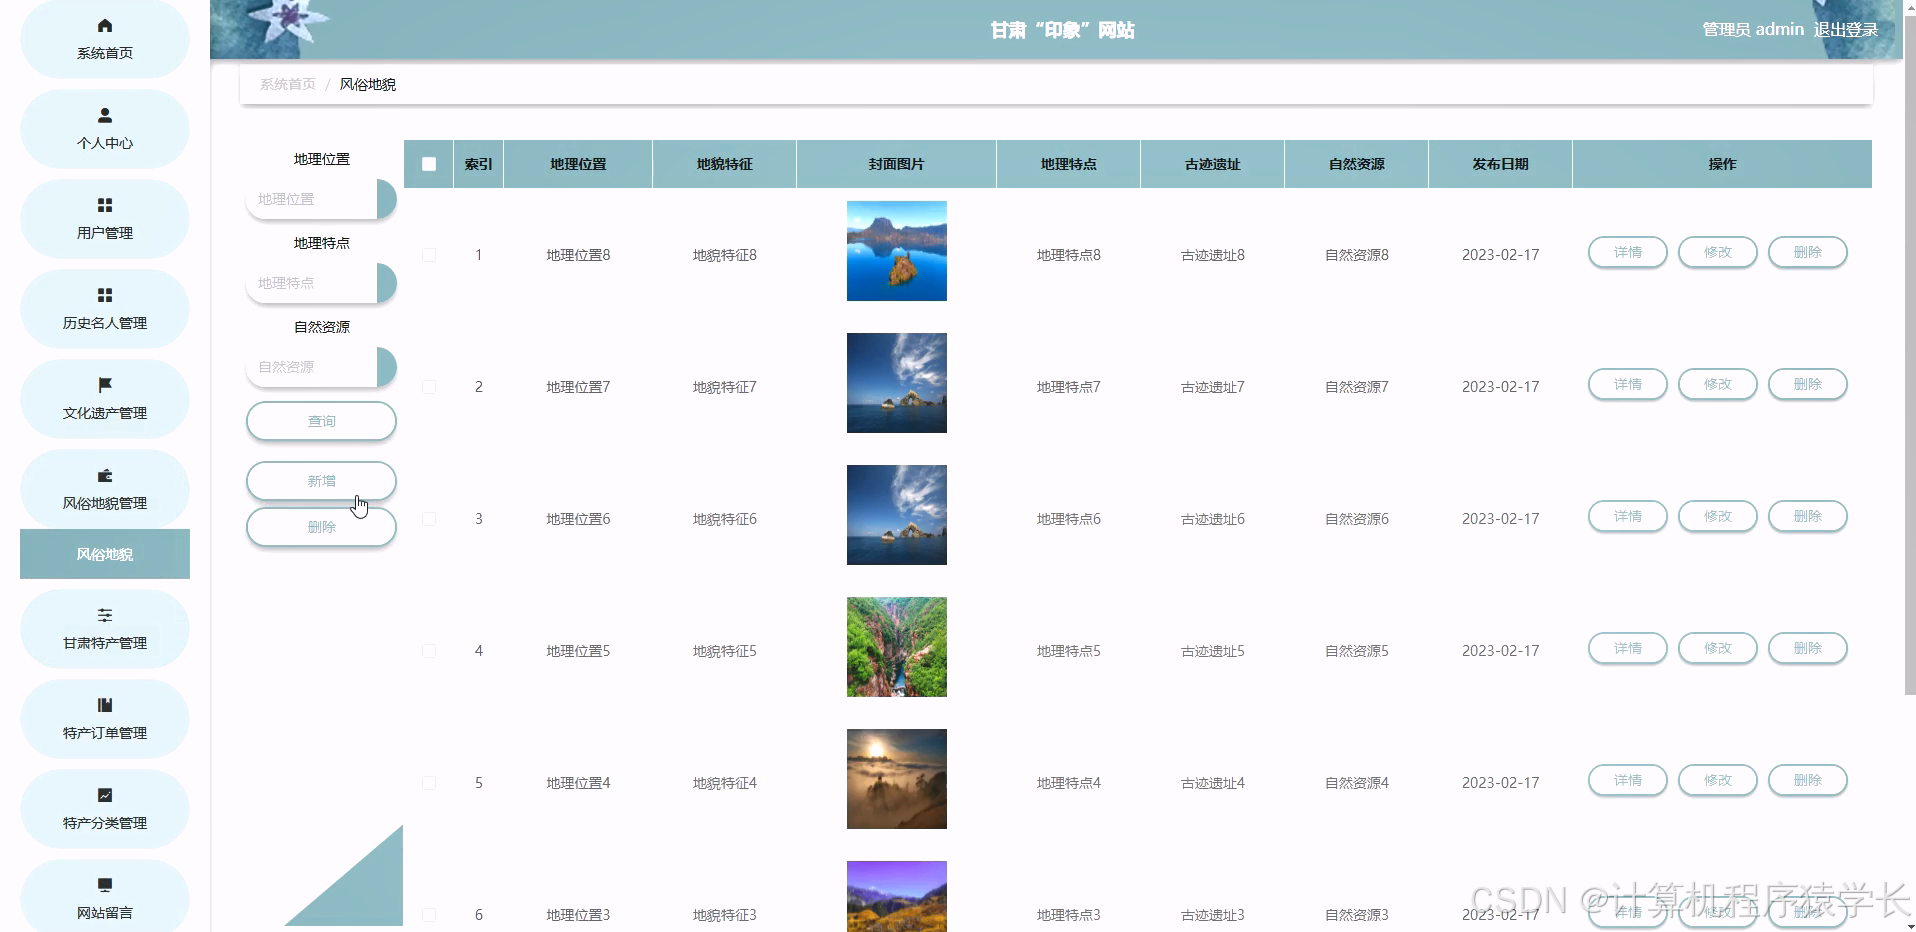Check the checkbox for row index 1
The height and width of the screenshot is (932, 1916).
tap(429, 255)
